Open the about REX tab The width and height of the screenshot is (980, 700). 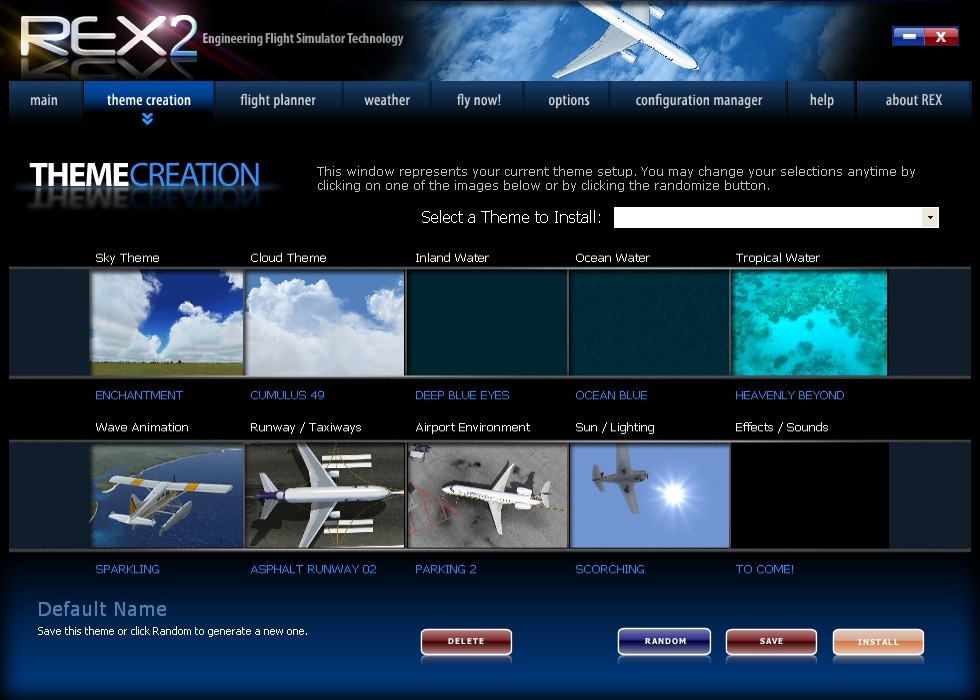click(913, 100)
